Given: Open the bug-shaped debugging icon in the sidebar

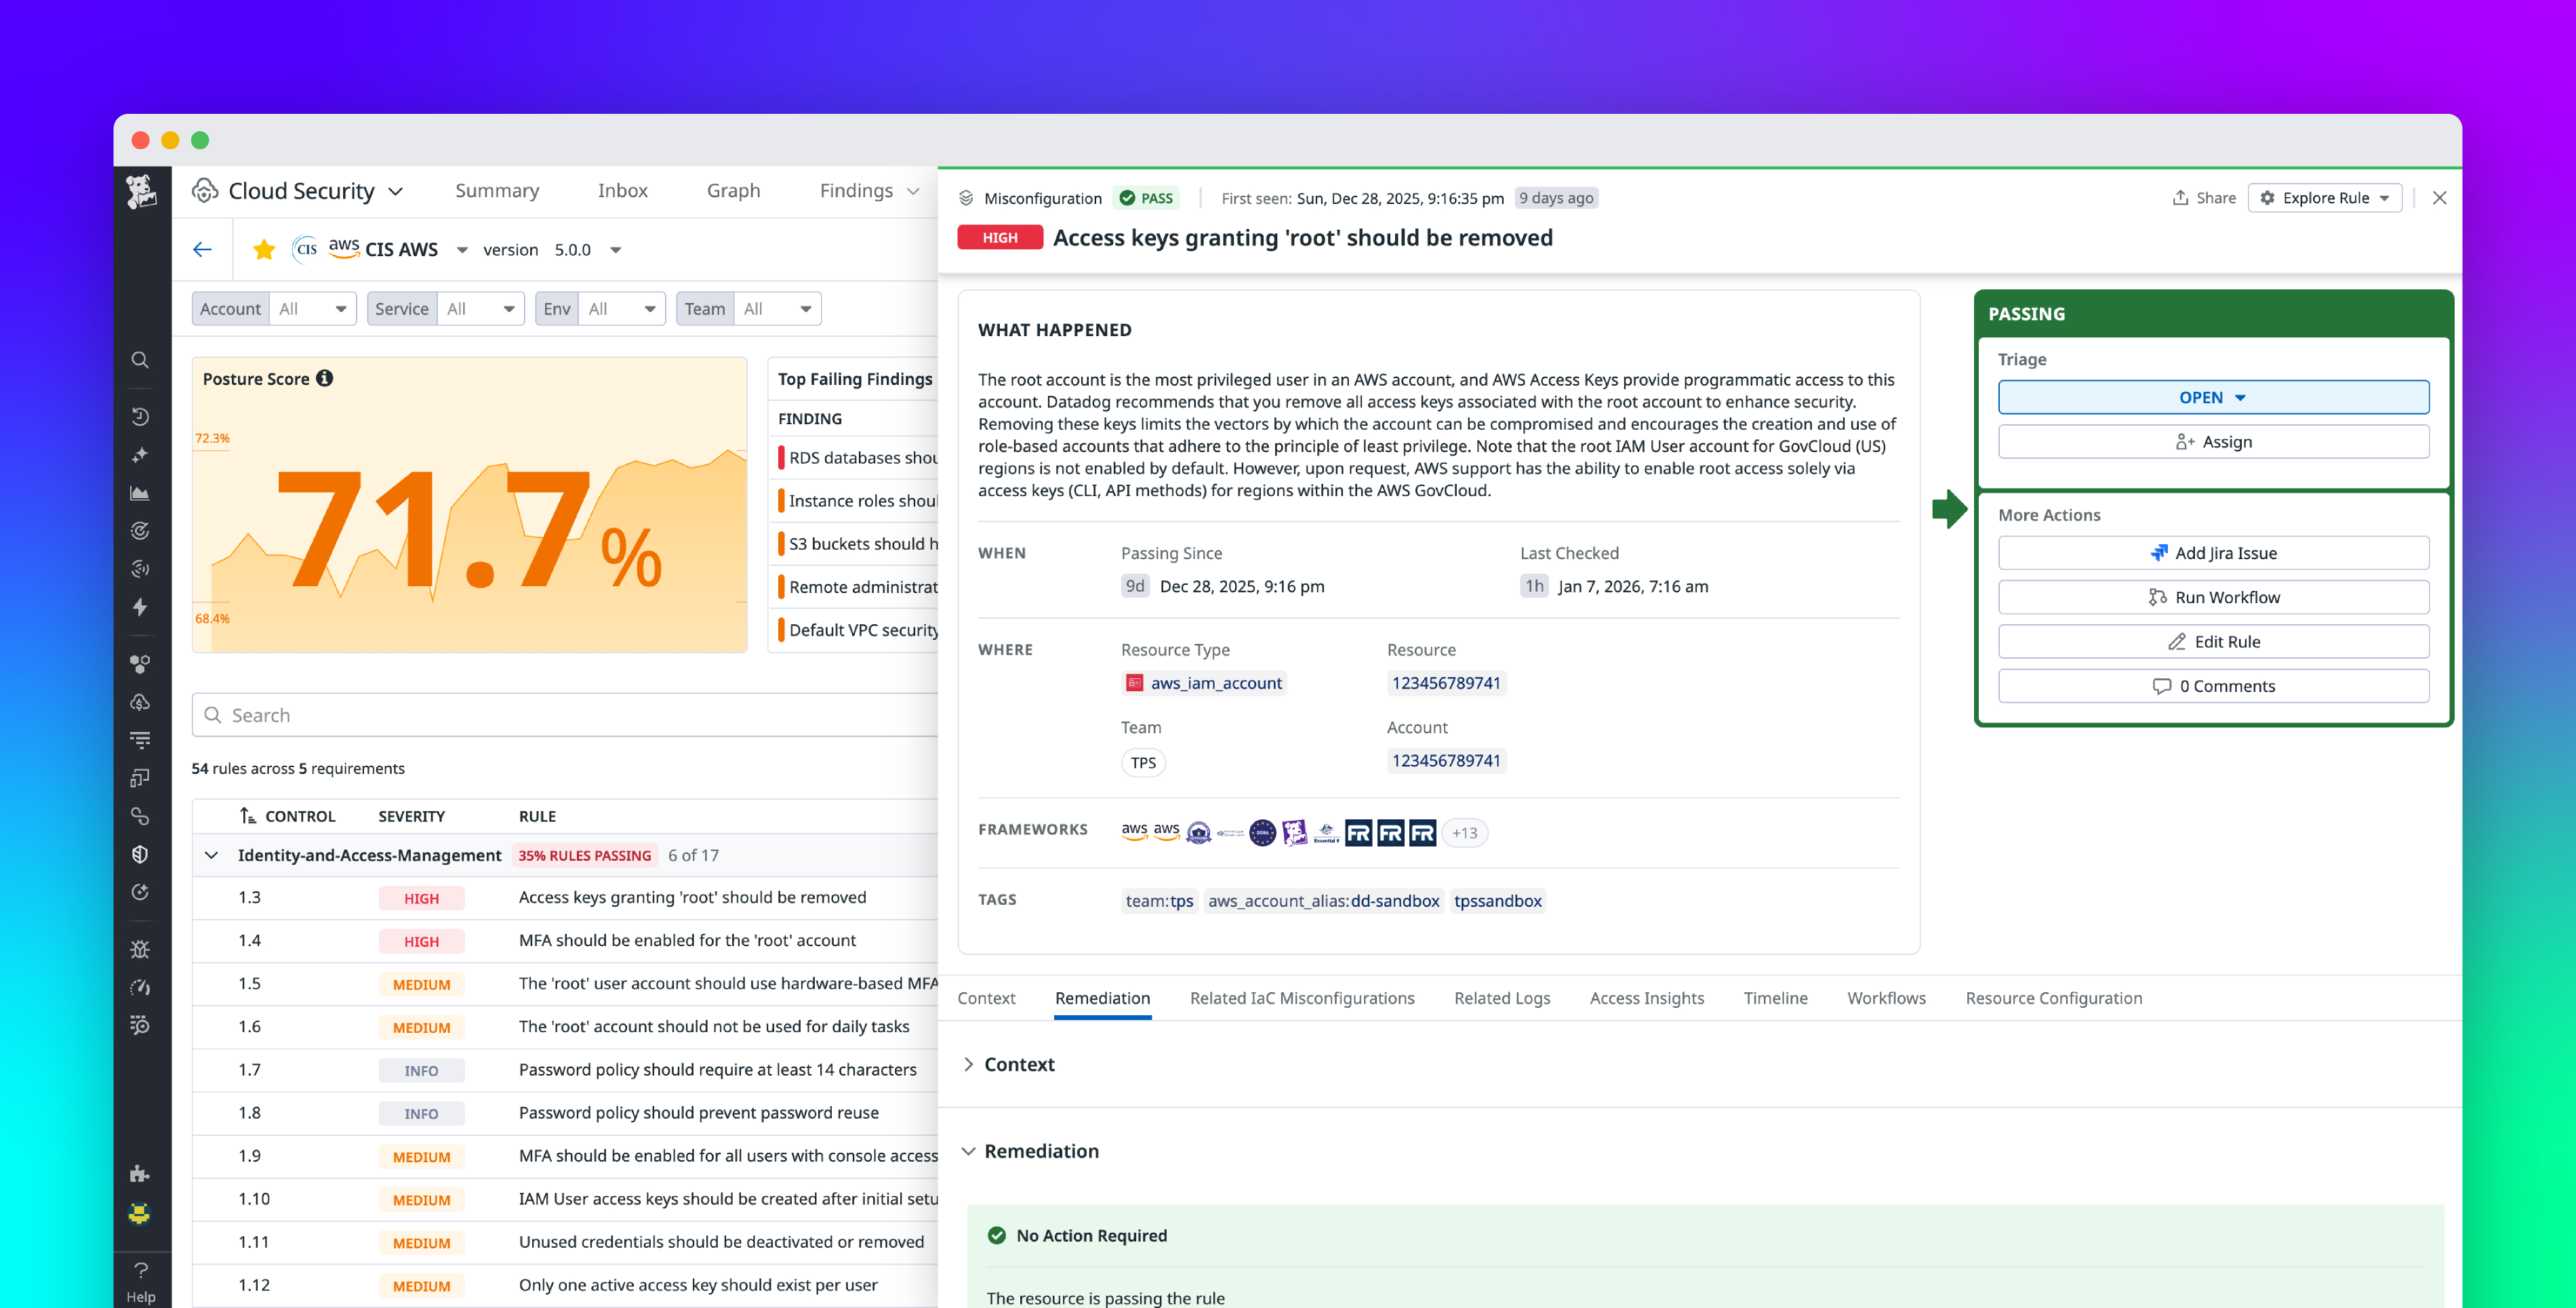Looking at the screenshot, I should [140, 949].
